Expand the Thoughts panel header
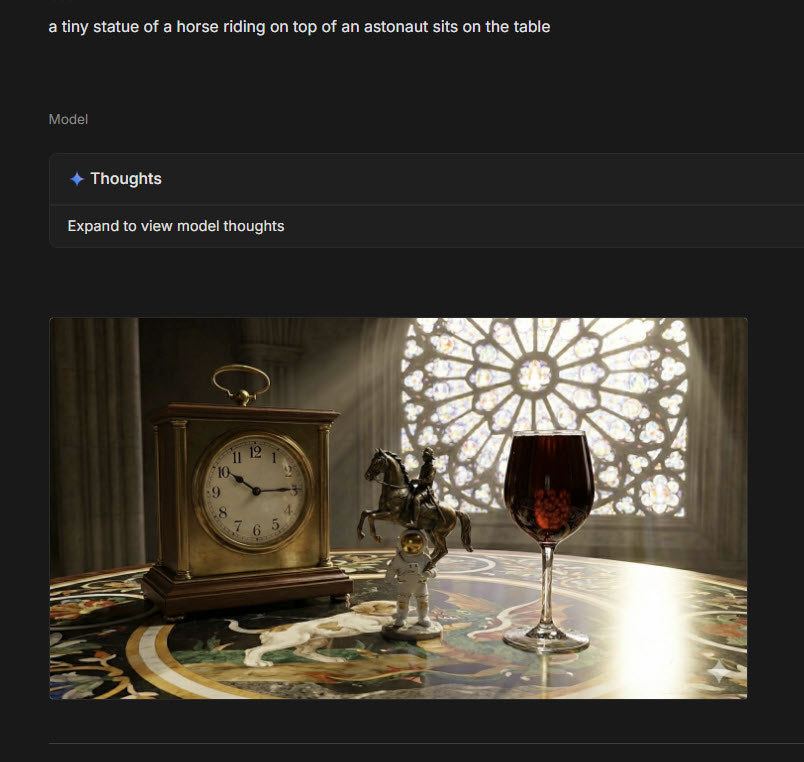The height and width of the screenshot is (762, 804). [427, 179]
